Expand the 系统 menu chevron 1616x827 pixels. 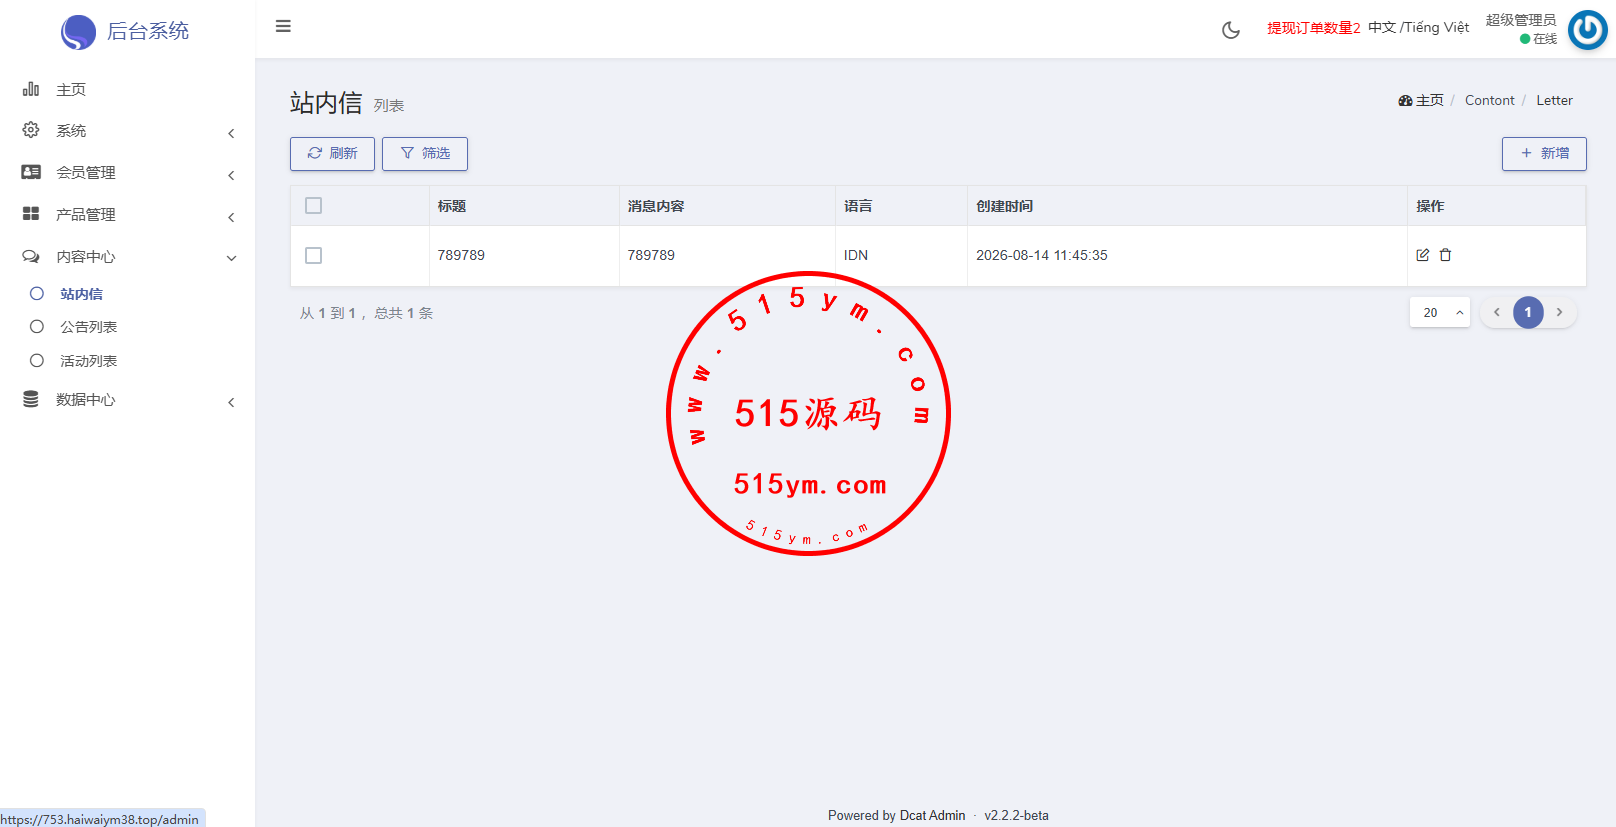click(x=231, y=133)
